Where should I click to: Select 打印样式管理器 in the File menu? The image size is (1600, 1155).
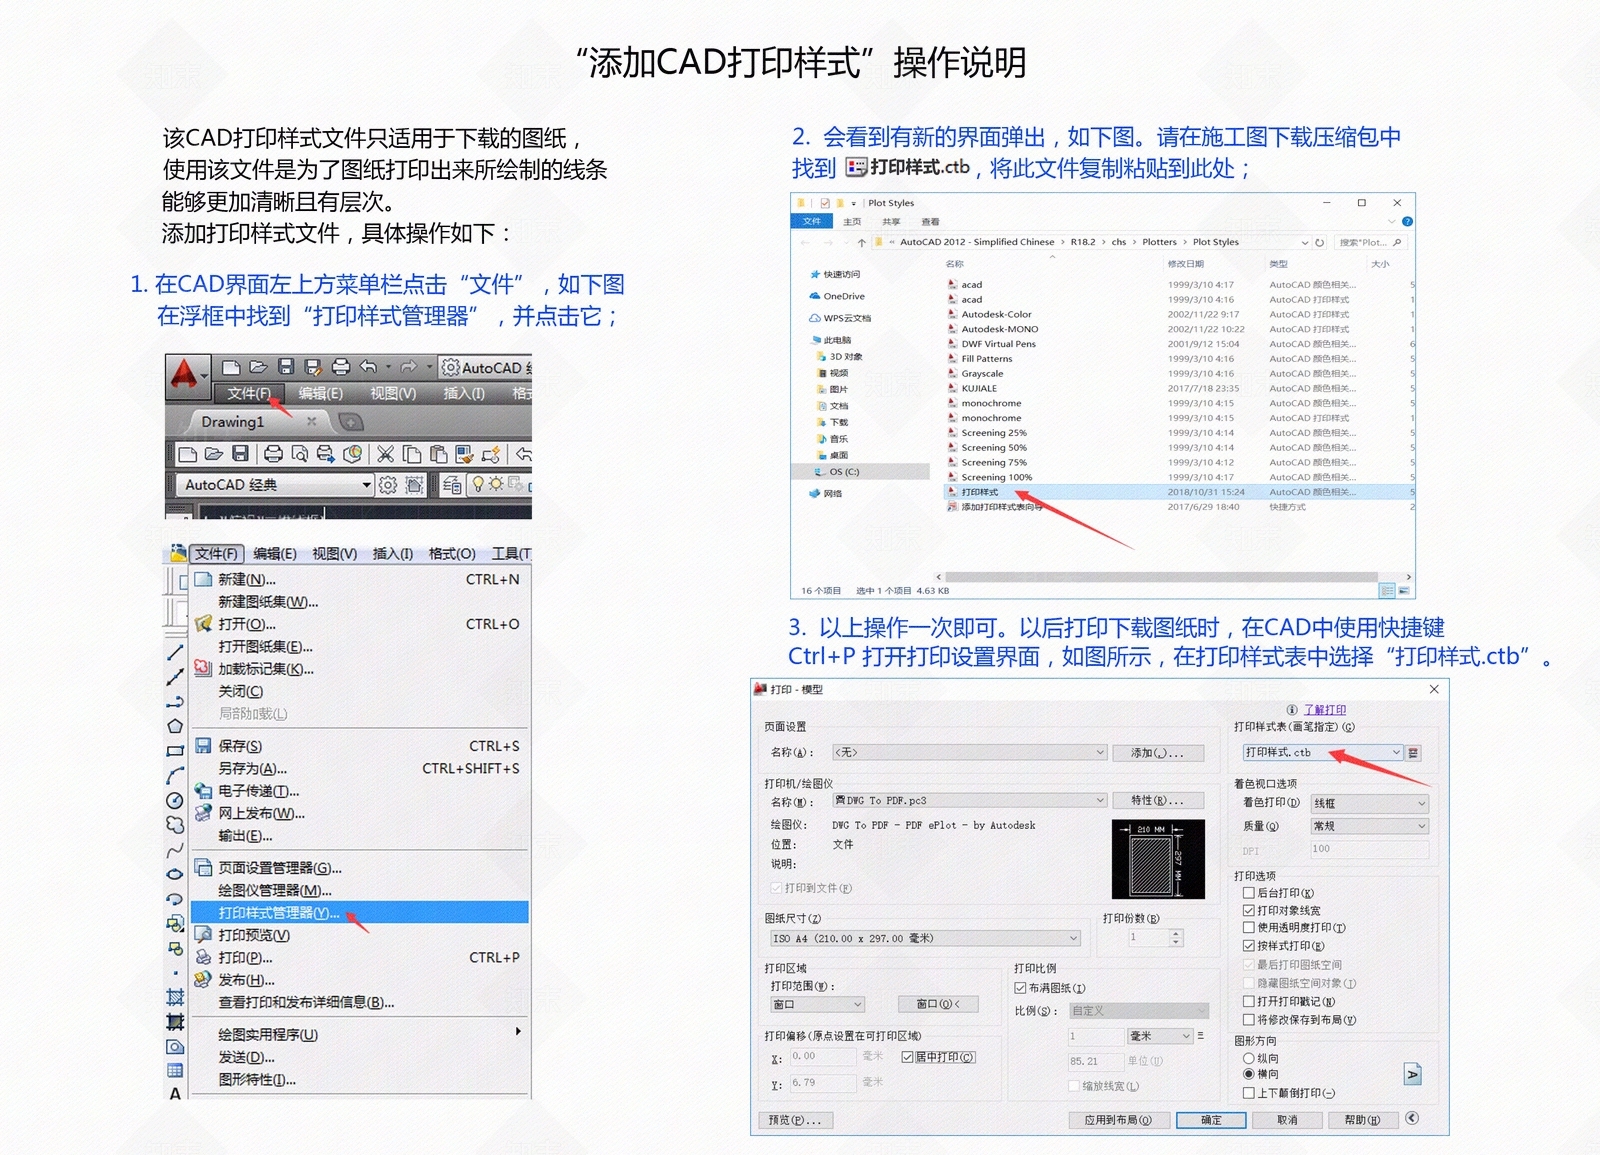pyautogui.click(x=359, y=912)
